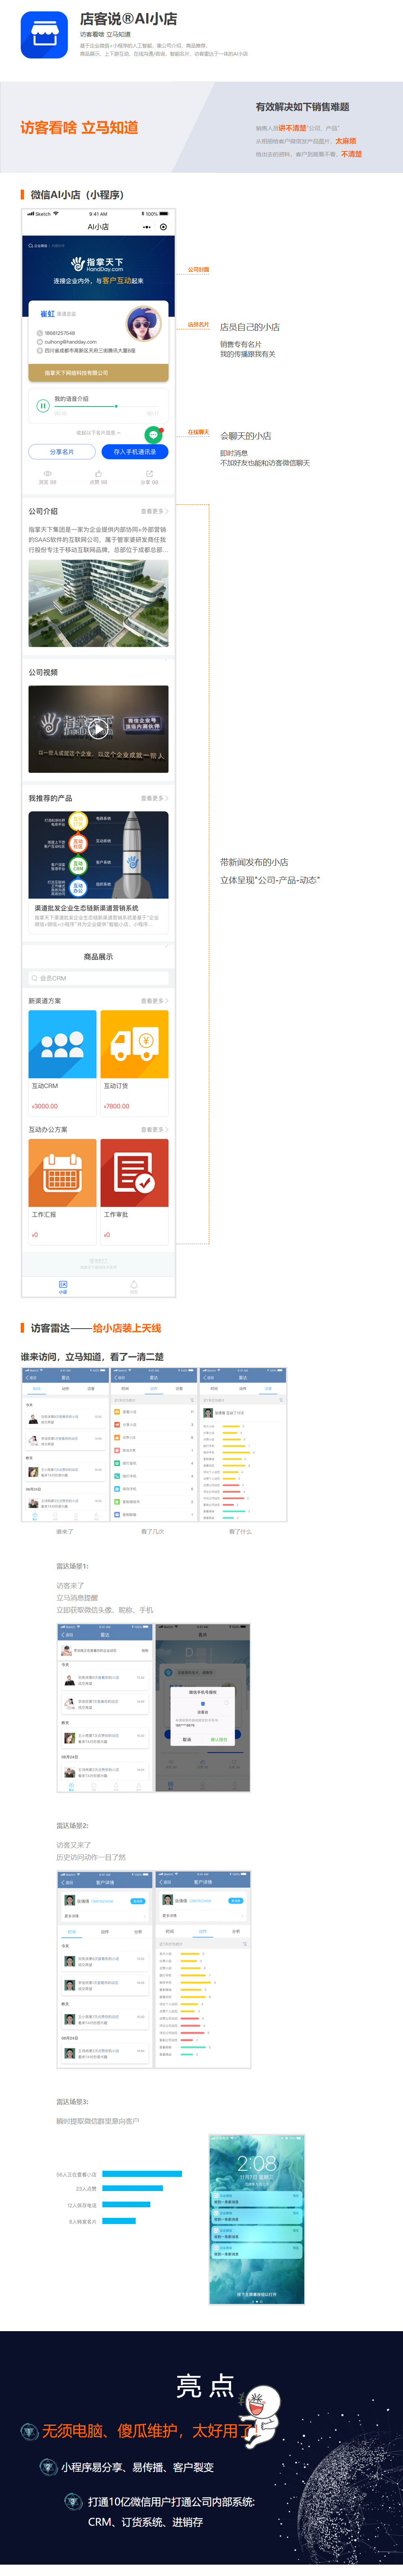
Task: Click the 98人正在查看小店 bar
Action: 142,2174
